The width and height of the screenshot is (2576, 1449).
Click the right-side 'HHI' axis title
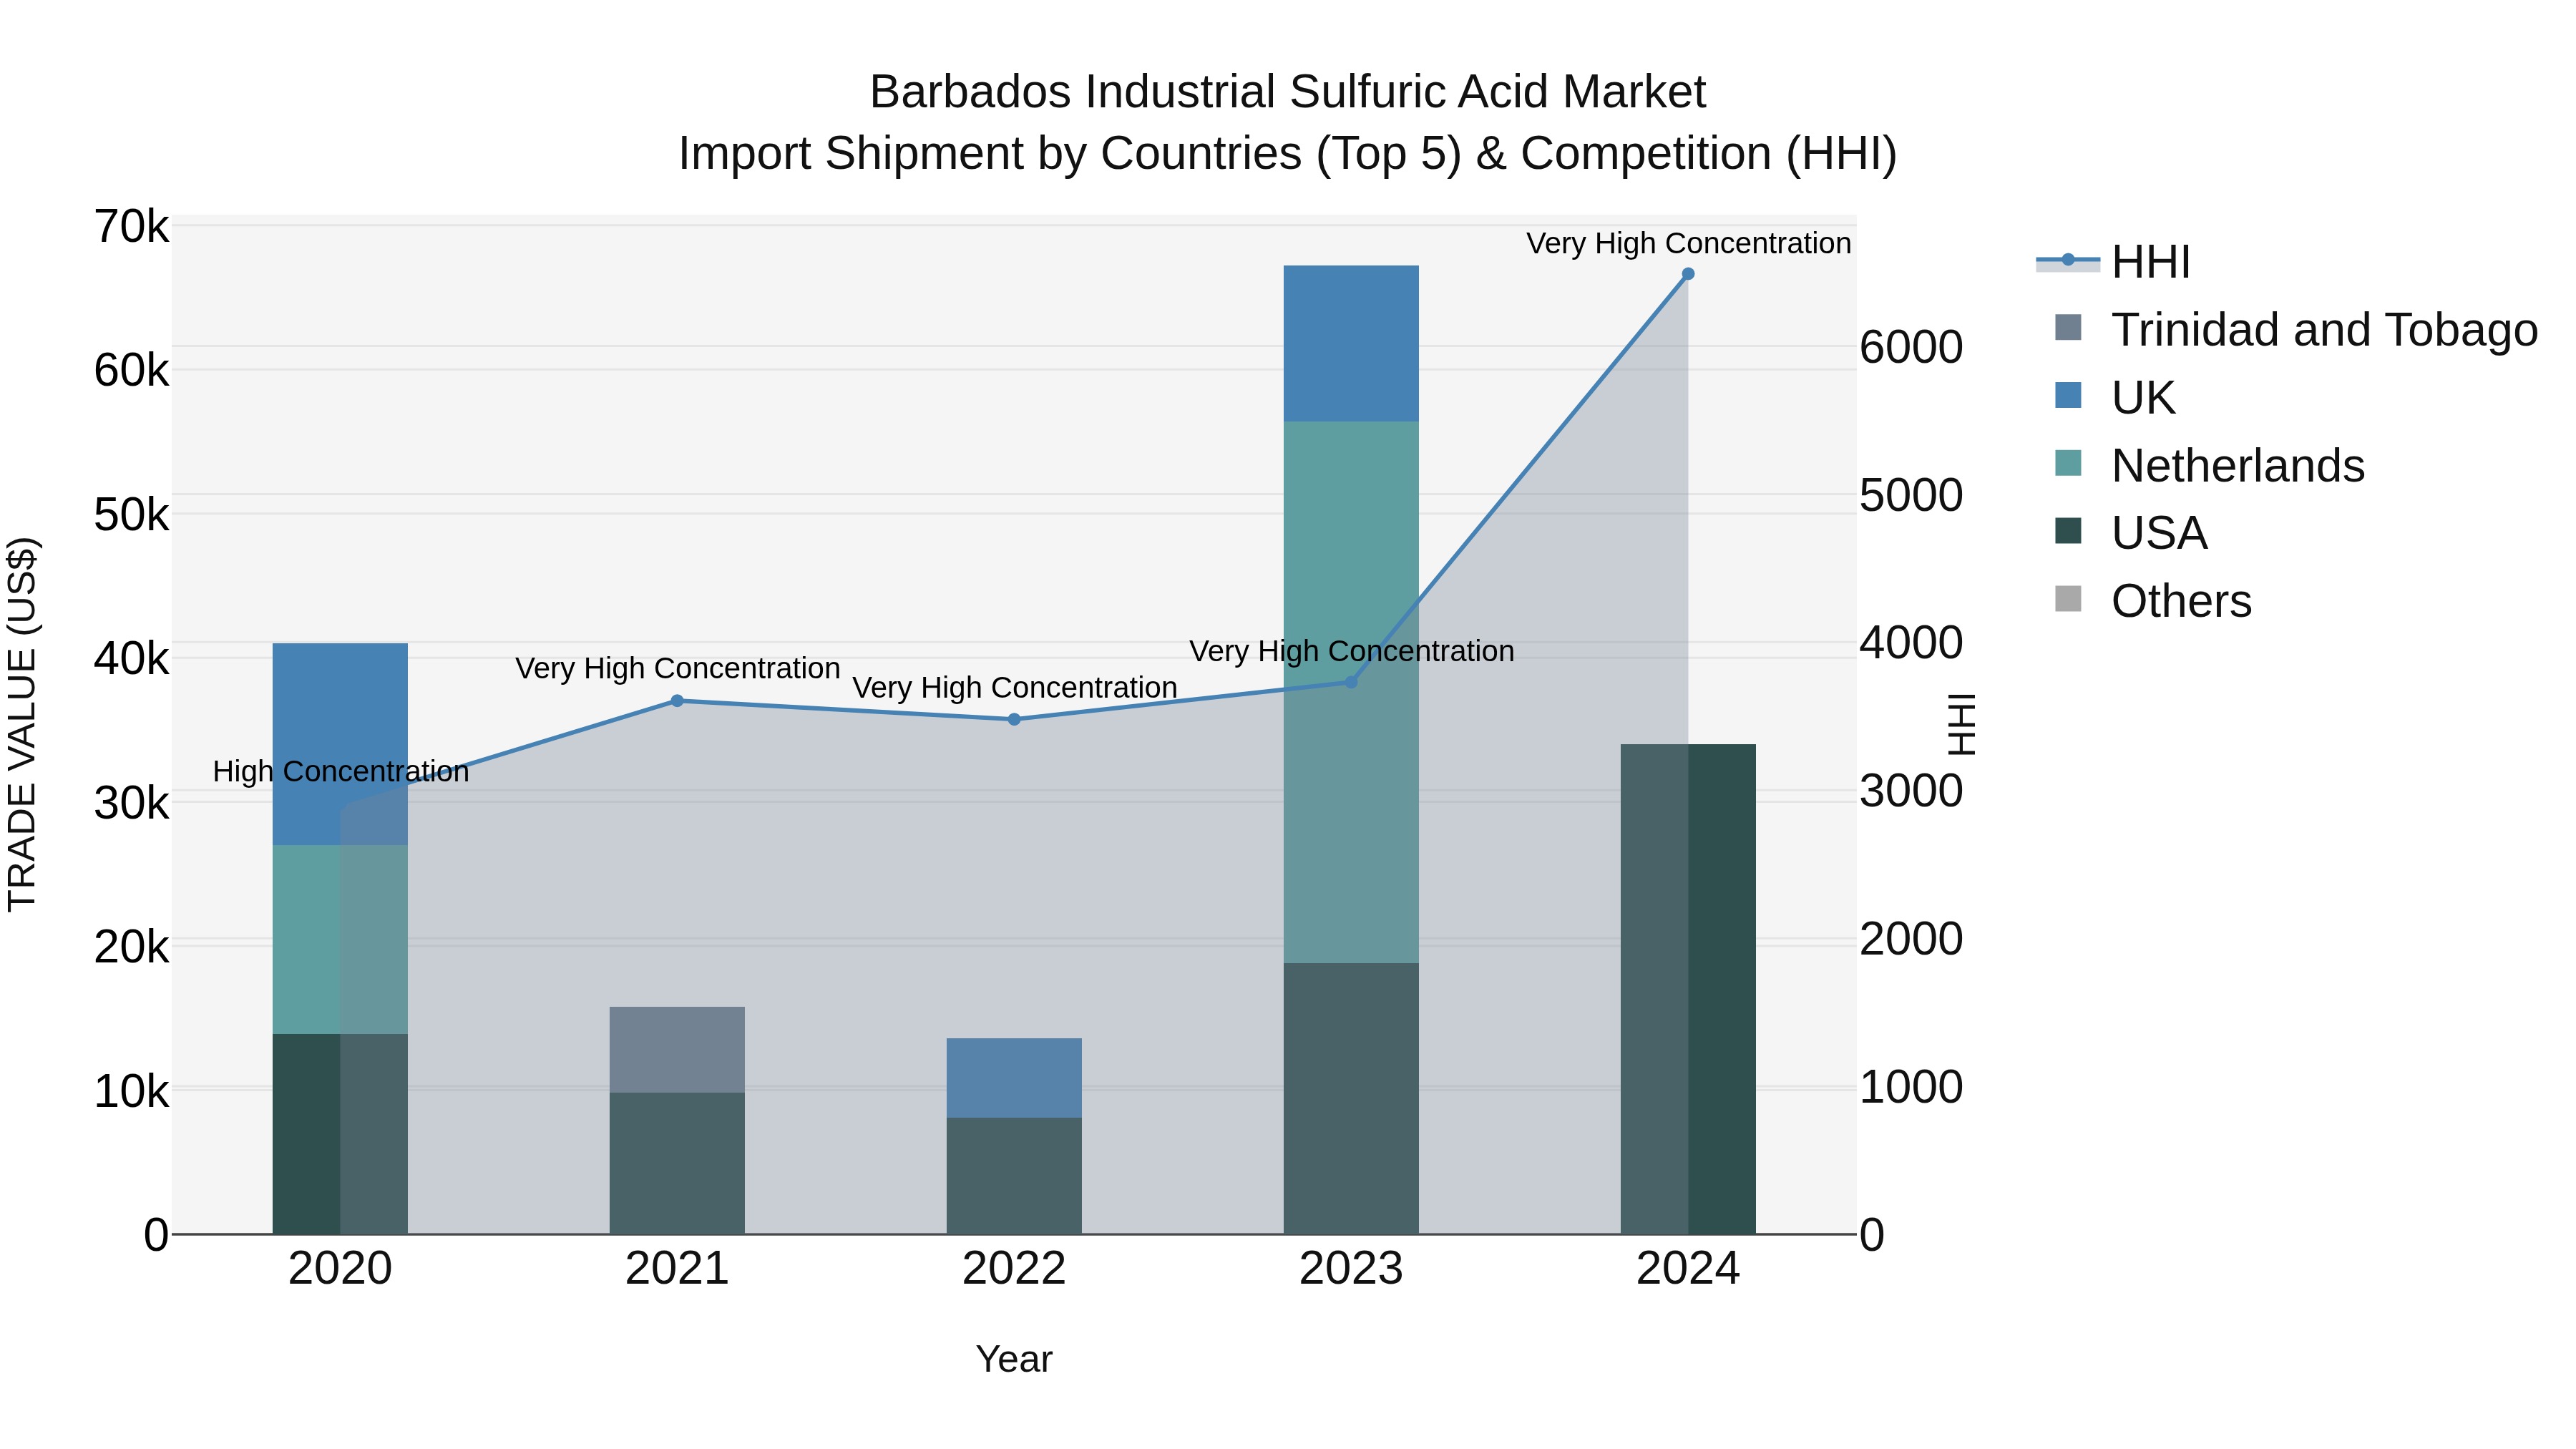coord(1962,724)
